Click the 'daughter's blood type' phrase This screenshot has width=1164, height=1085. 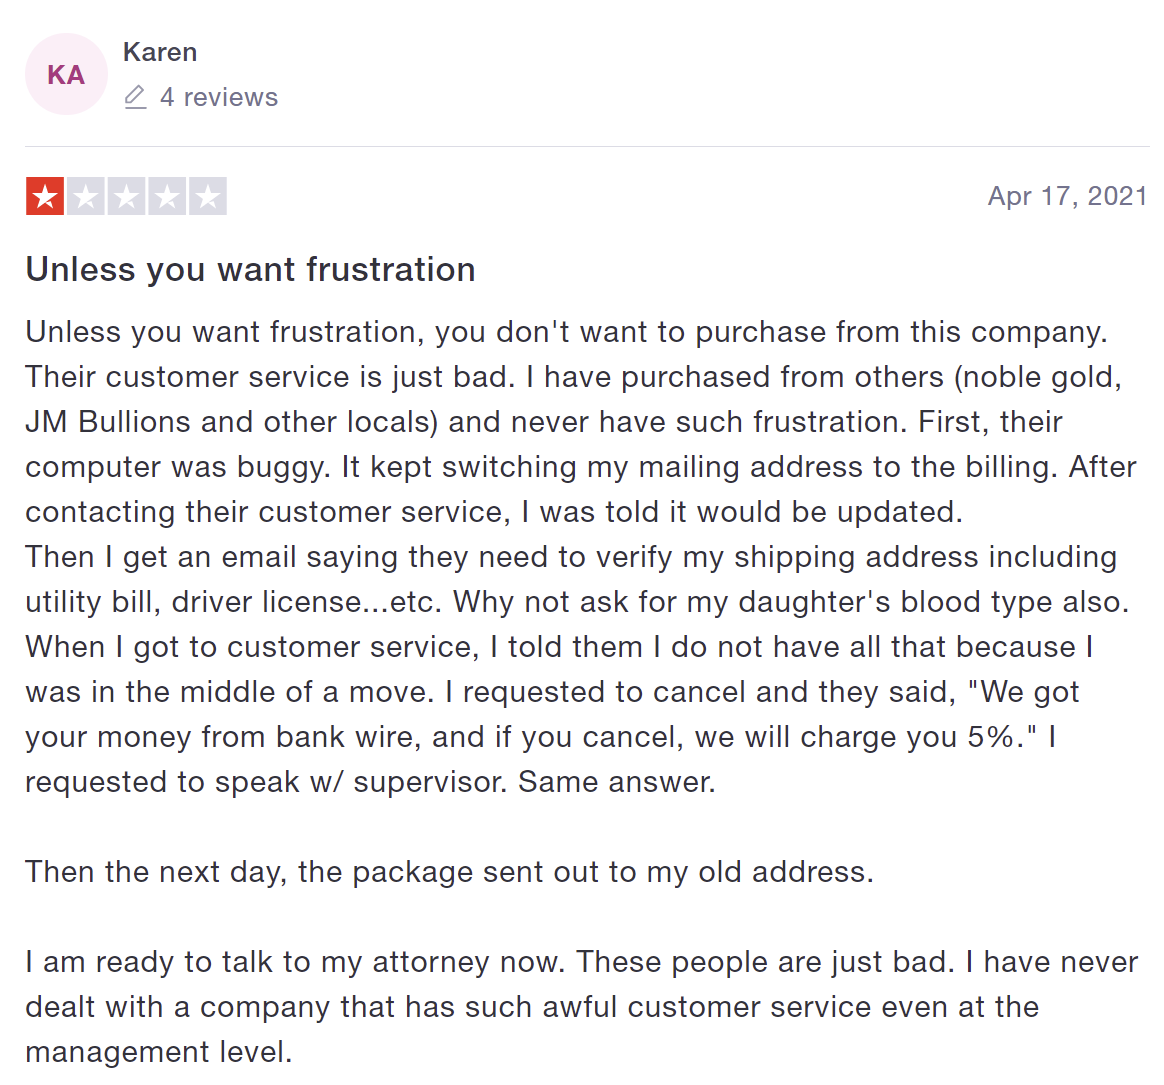coord(897,602)
